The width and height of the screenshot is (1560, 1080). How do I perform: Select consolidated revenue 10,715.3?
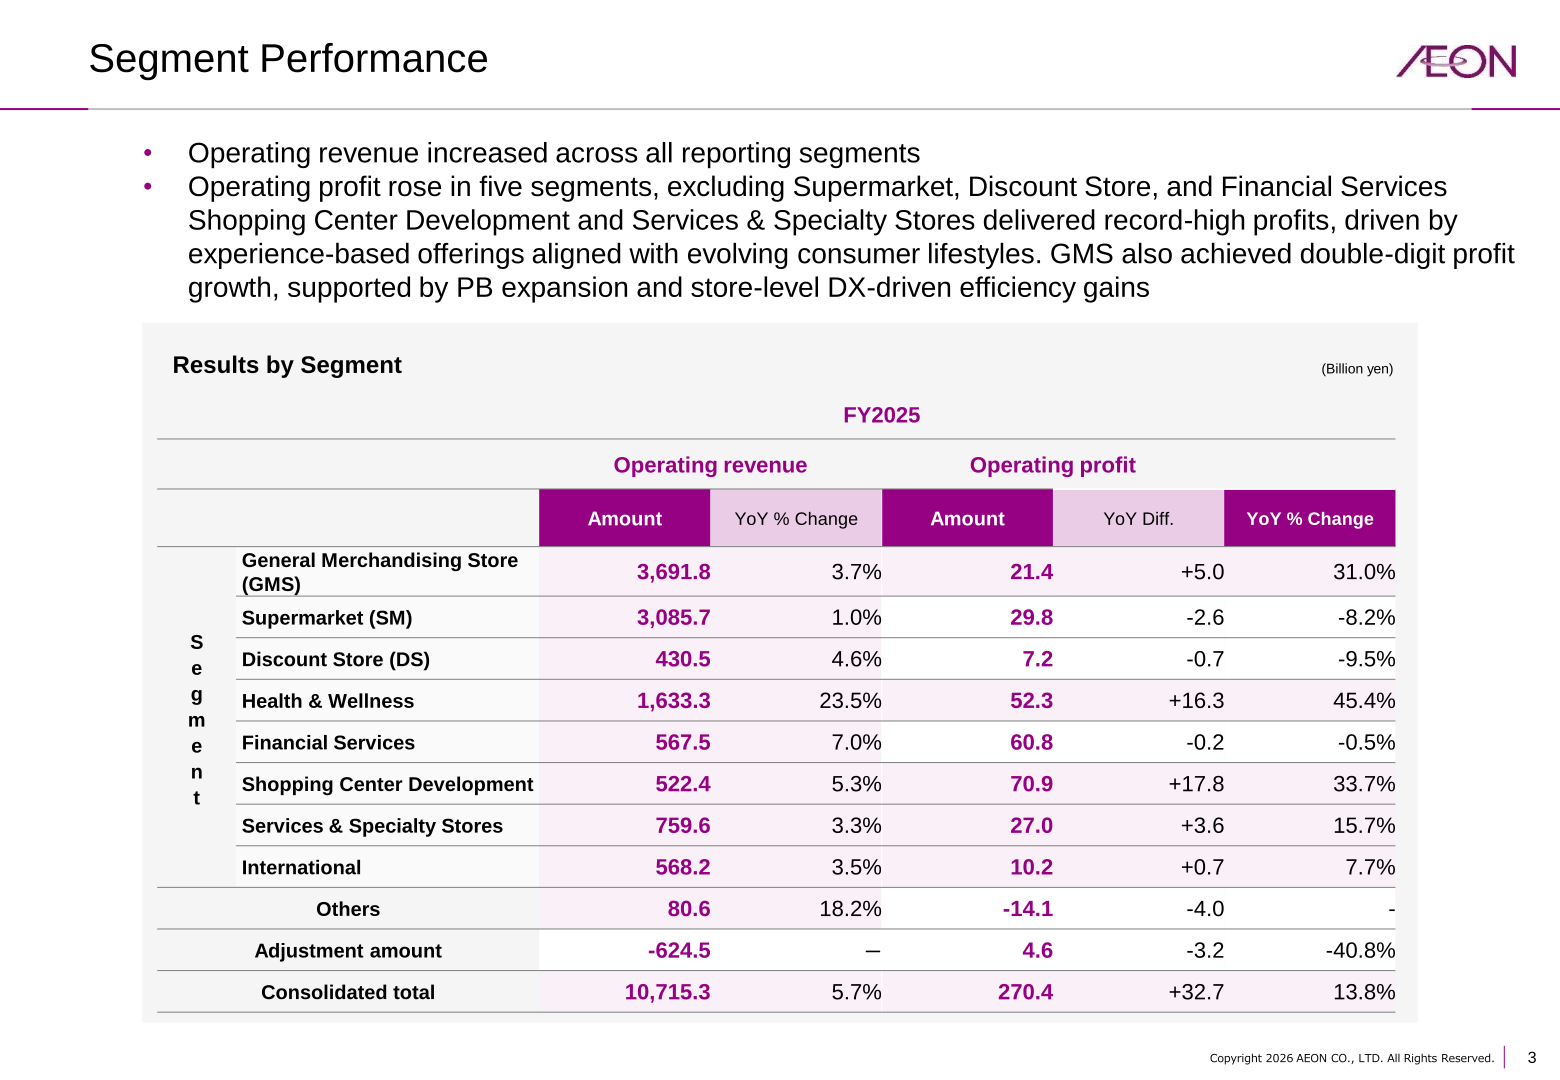point(668,993)
